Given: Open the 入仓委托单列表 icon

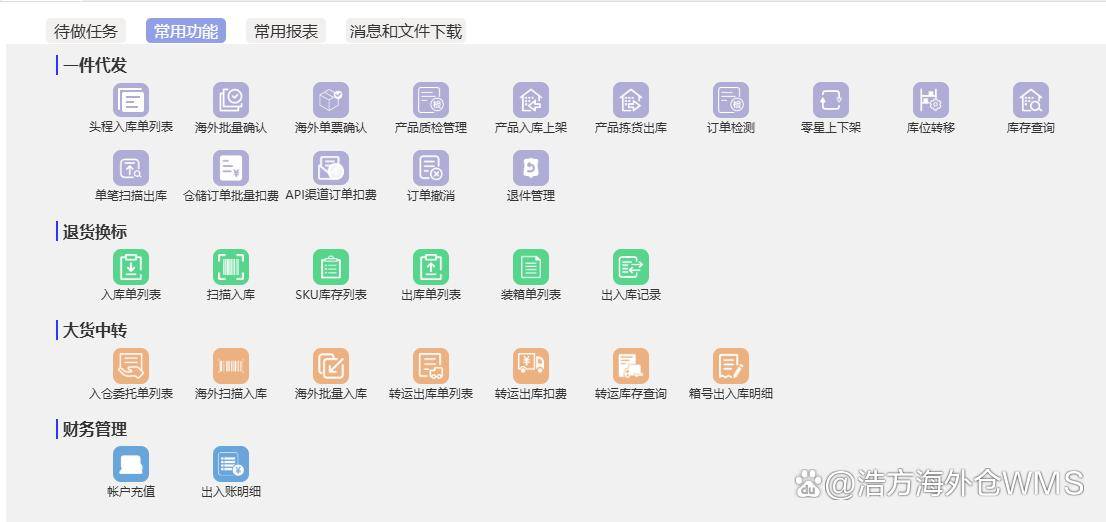Looking at the screenshot, I should (131, 366).
